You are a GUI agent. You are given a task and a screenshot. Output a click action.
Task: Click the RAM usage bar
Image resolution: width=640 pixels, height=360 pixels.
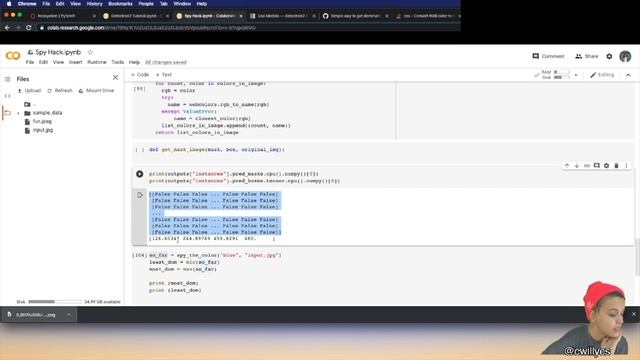[x=562, y=72]
